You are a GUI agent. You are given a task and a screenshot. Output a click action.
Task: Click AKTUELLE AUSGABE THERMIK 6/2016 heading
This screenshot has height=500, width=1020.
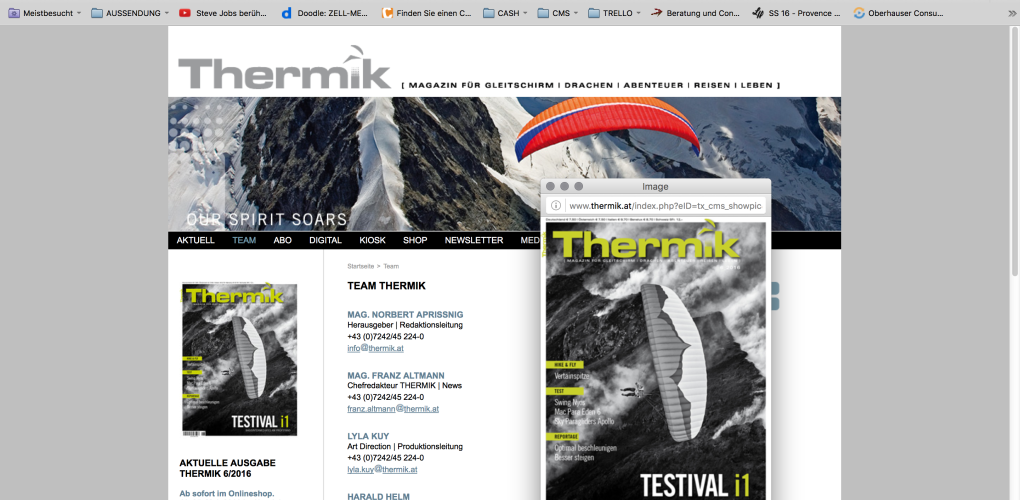(x=228, y=468)
